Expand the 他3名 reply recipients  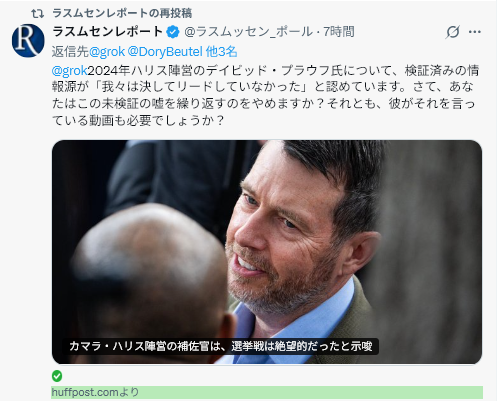(x=221, y=52)
